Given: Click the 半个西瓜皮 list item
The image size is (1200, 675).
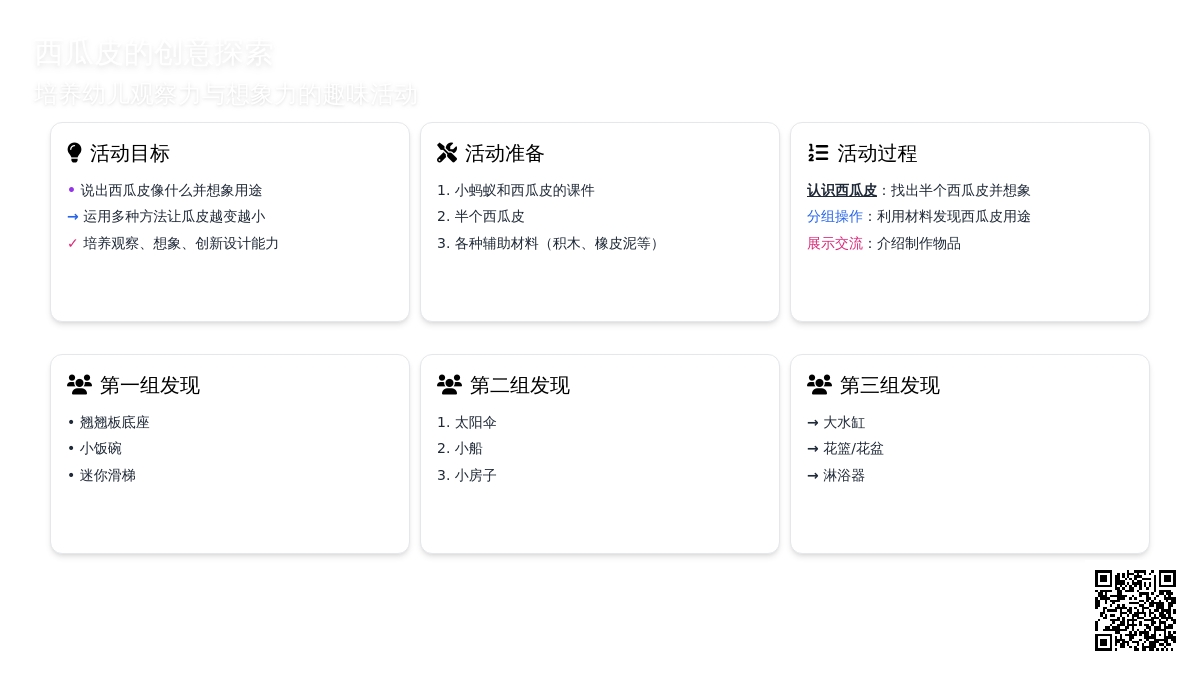Looking at the screenshot, I should pyautogui.click(x=490, y=216).
